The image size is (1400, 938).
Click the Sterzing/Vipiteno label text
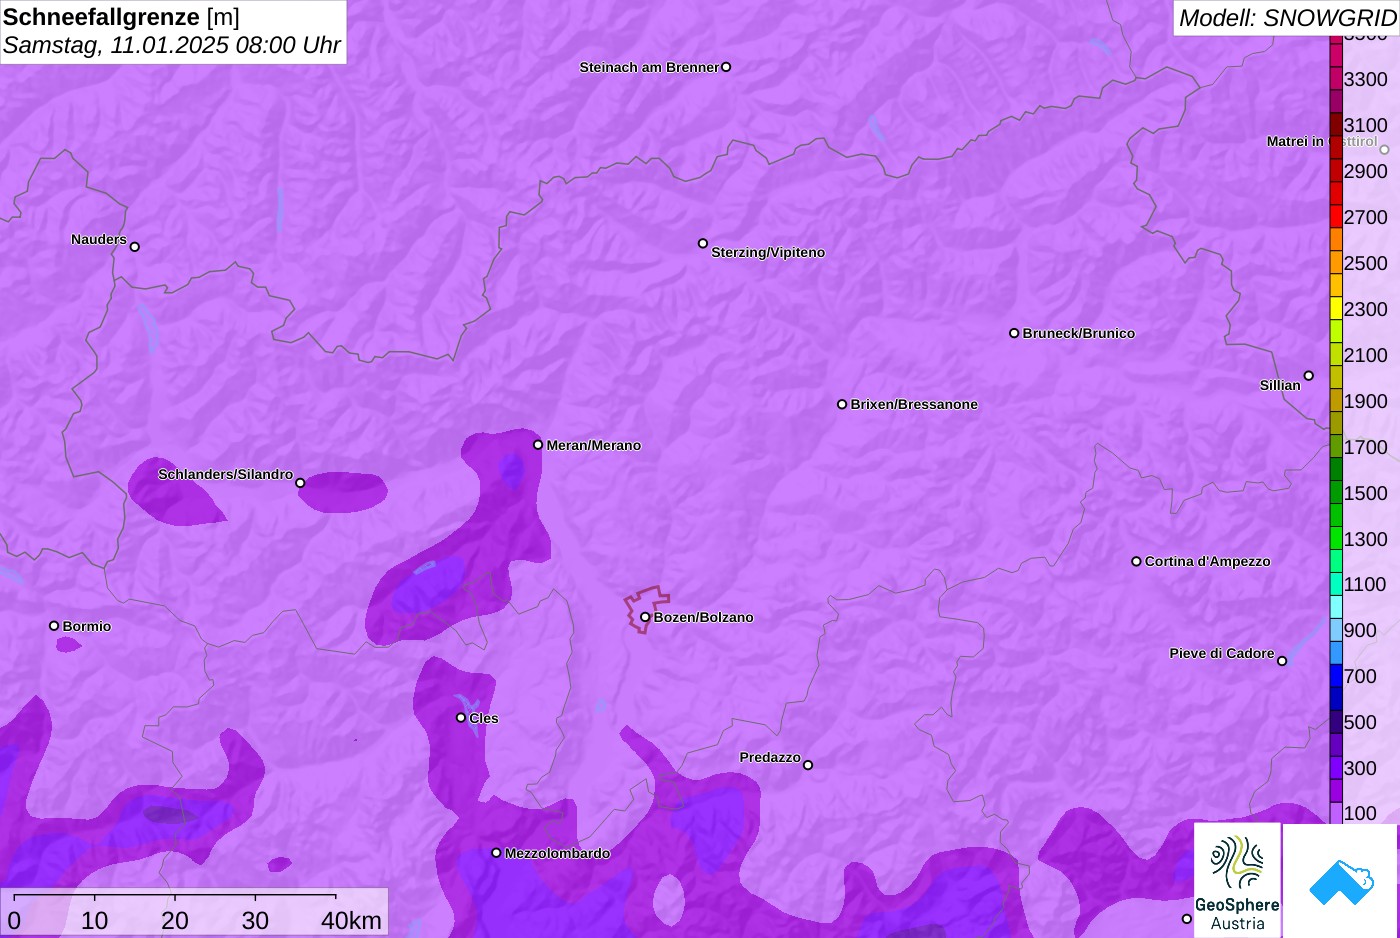768,252
